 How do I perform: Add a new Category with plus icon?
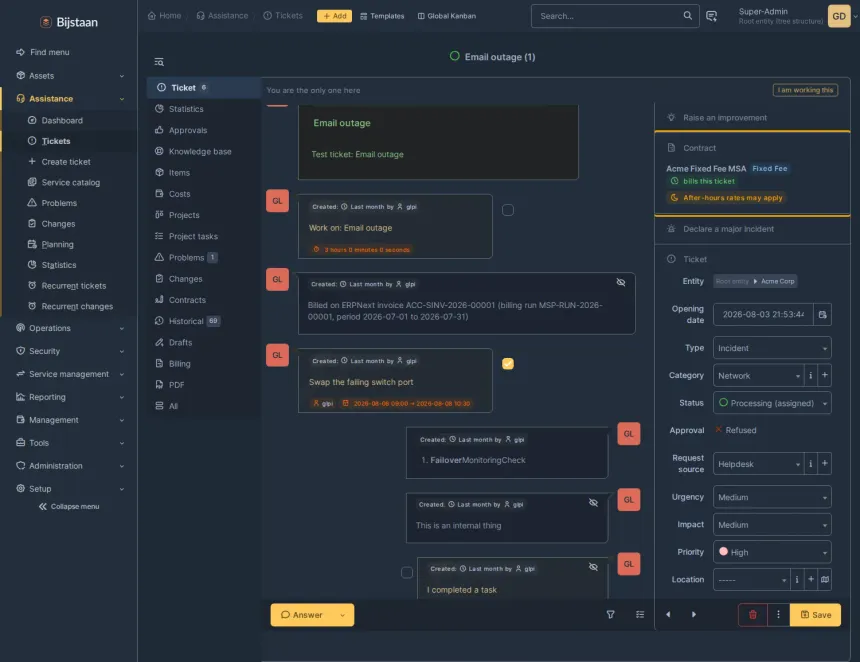tap(824, 376)
